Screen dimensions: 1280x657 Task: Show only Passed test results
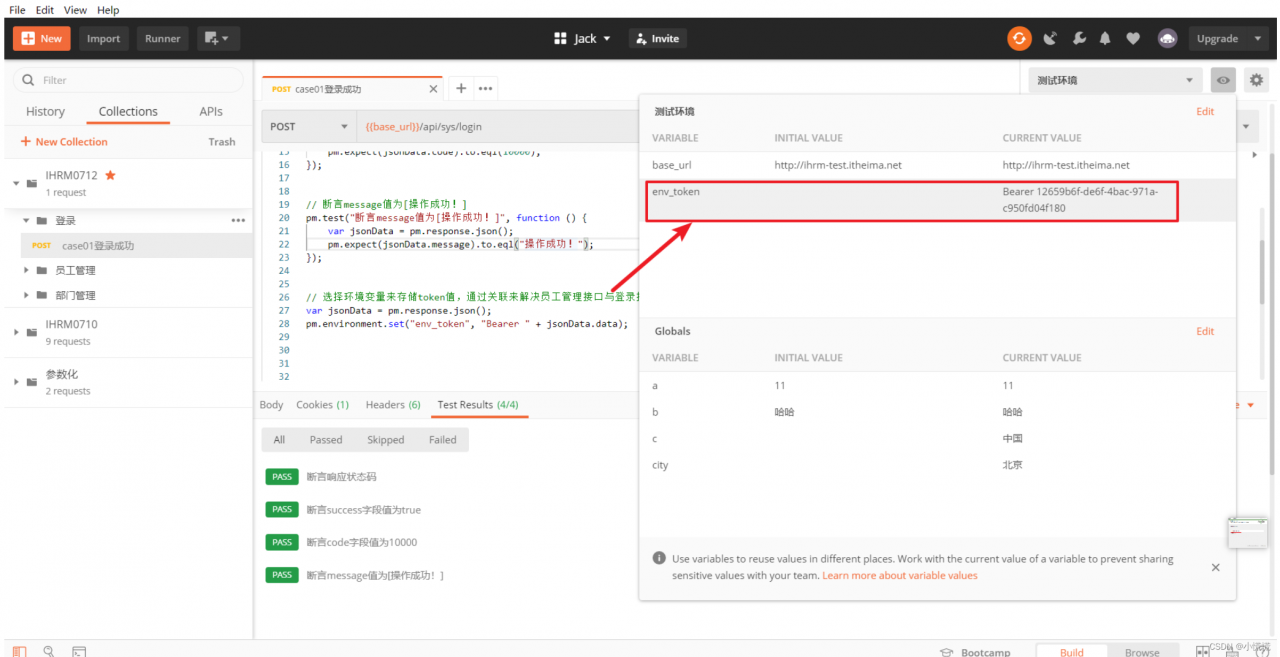(326, 440)
